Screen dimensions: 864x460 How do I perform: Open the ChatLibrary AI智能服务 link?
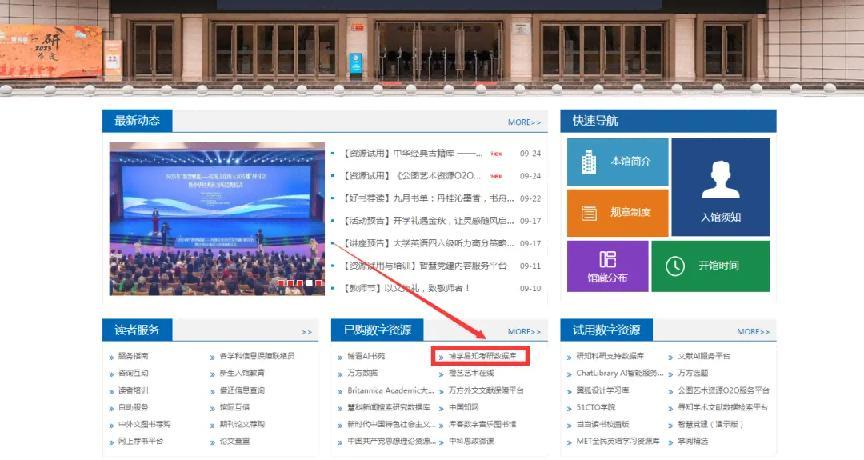(620, 373)
